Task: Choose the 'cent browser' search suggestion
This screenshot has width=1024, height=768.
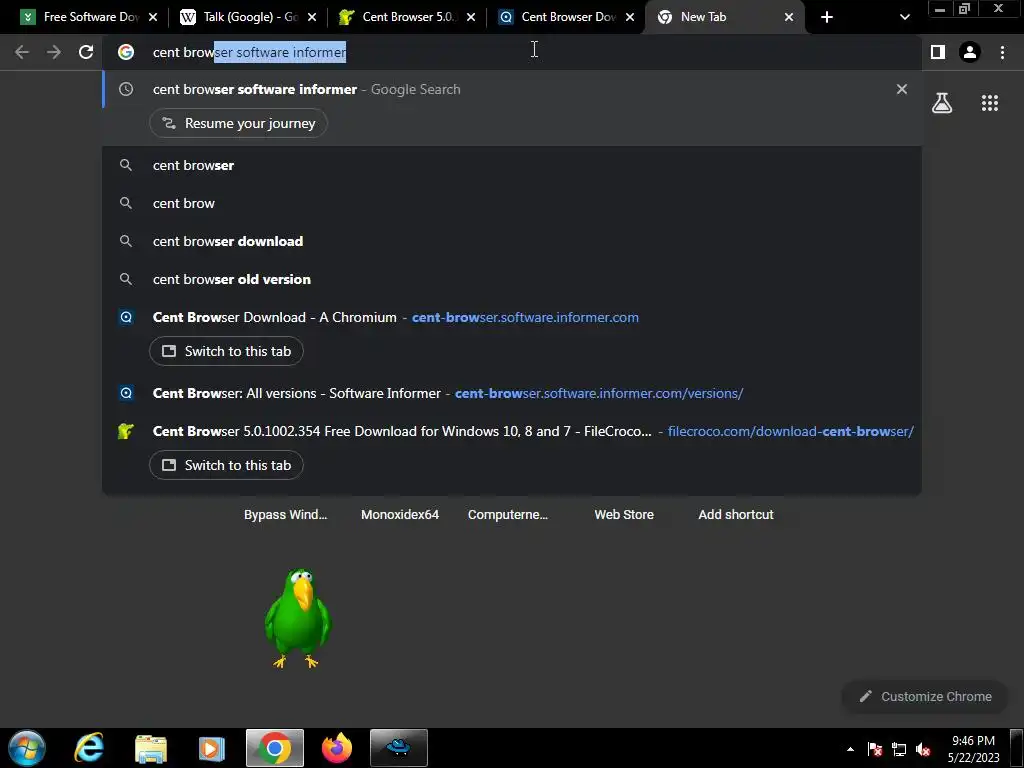Action: click(512, 165)
